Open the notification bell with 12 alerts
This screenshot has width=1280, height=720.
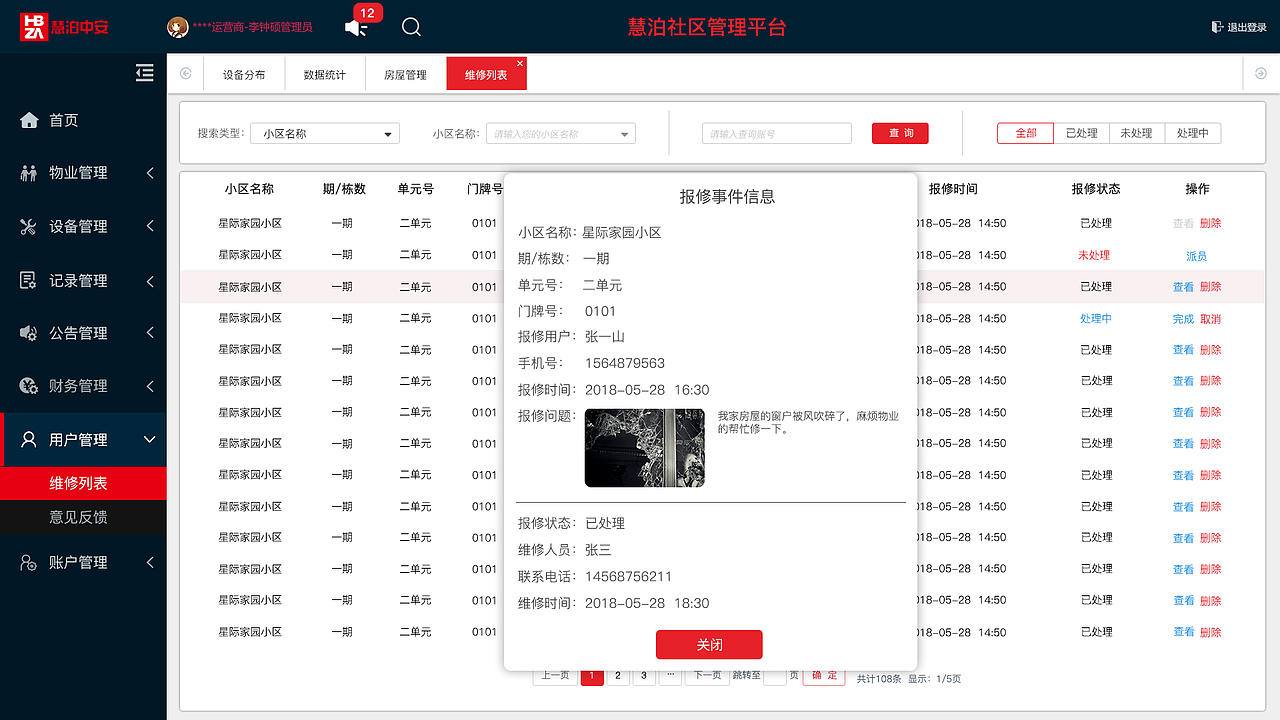pyautogui.click(x=355, y=27)
